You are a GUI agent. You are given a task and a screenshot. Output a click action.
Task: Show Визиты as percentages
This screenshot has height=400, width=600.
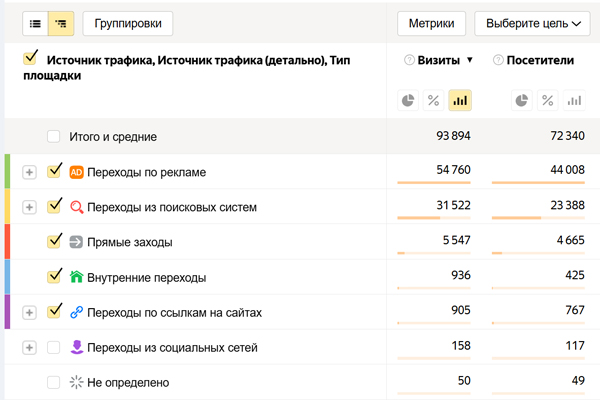pos(434,100)
